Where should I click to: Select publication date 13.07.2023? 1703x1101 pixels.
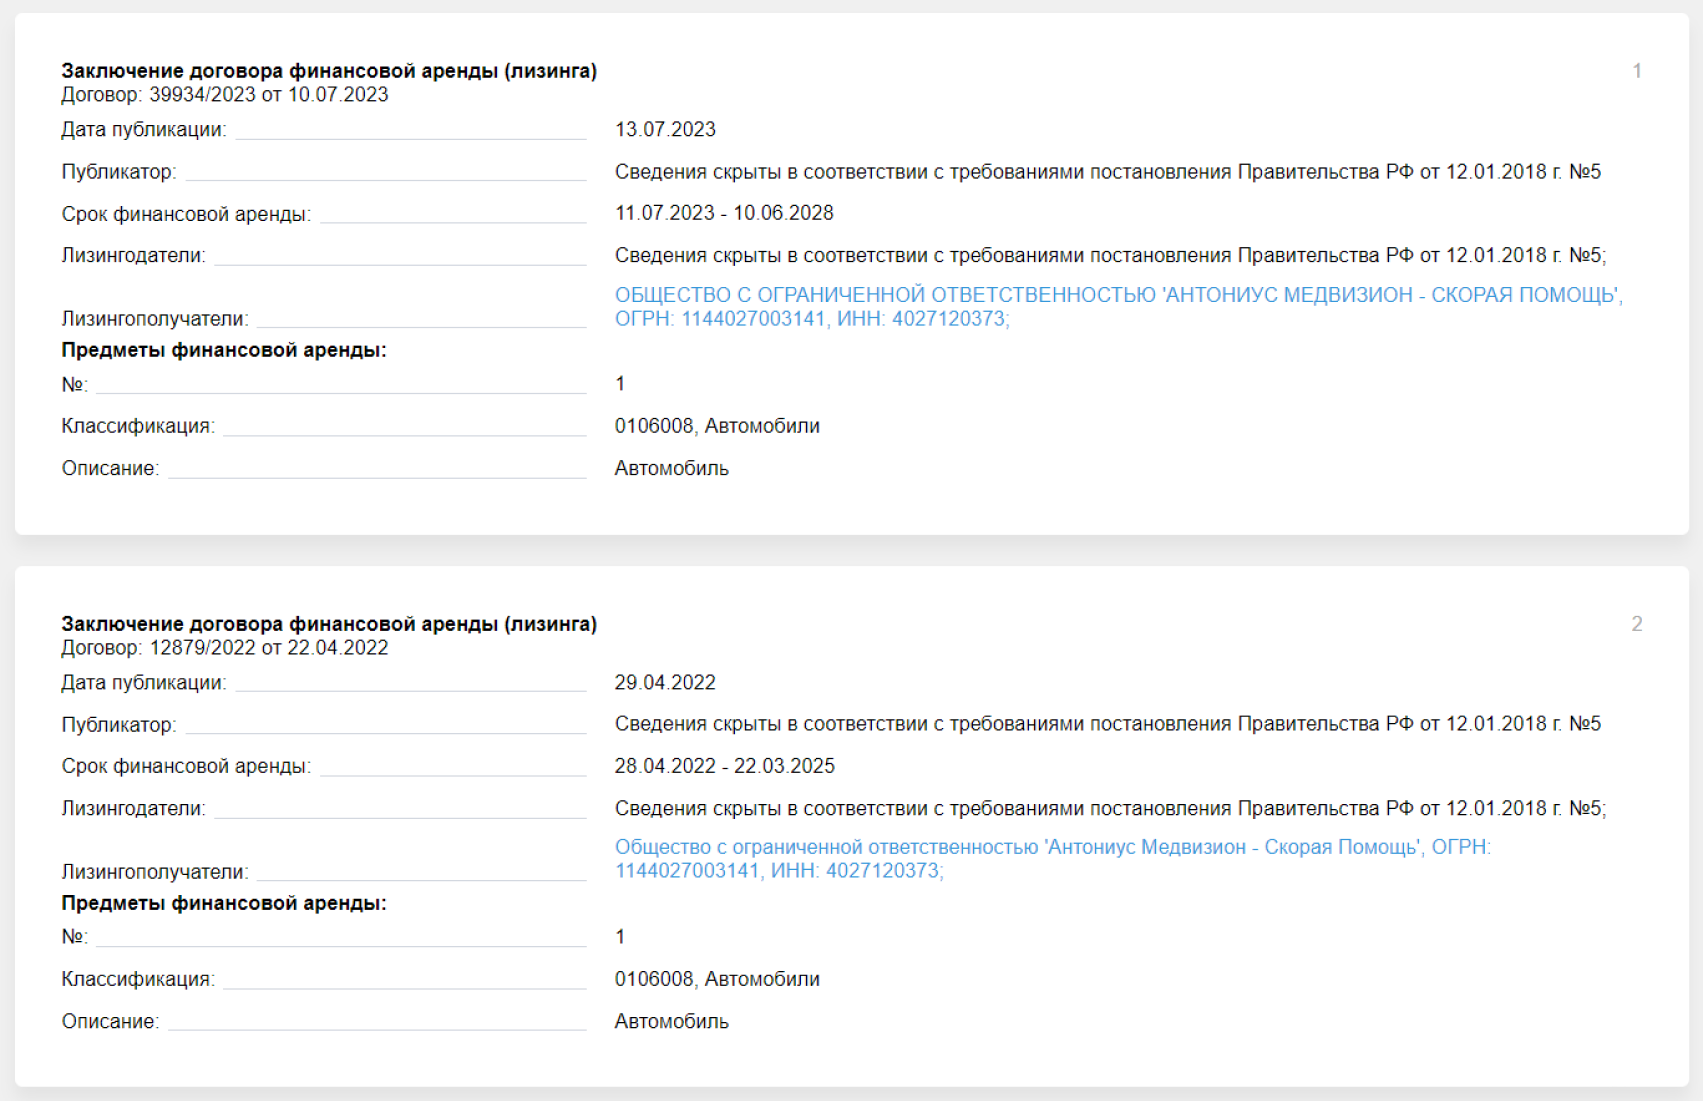pos(665,130)
